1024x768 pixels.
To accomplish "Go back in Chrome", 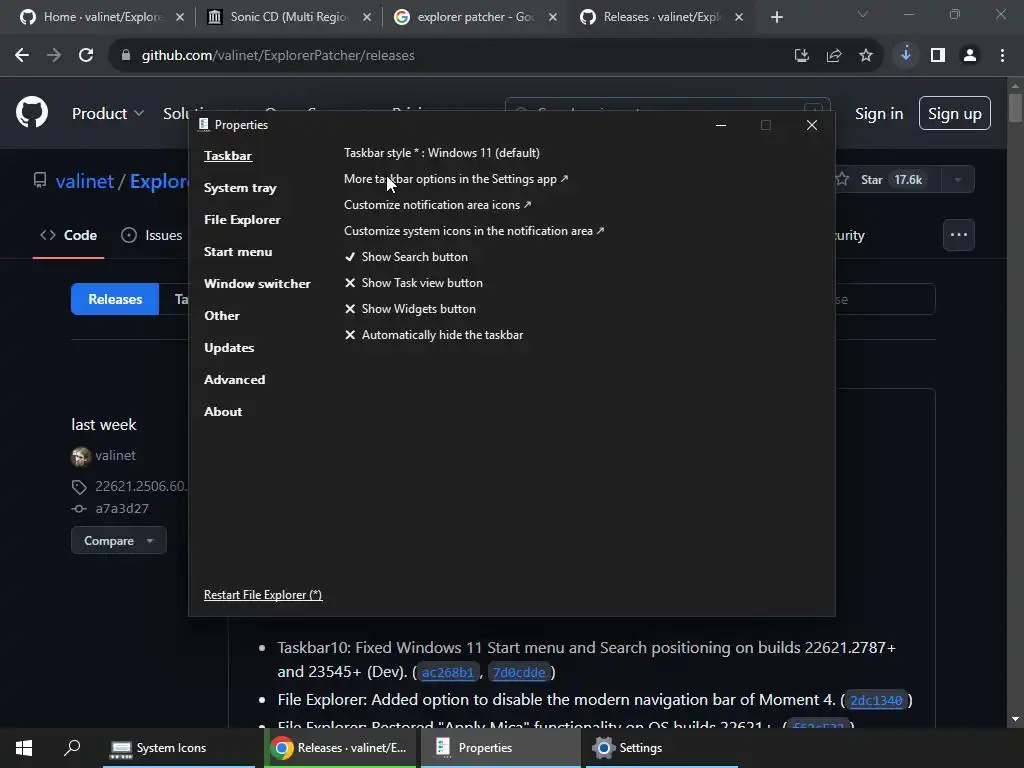I will point(22,56).
